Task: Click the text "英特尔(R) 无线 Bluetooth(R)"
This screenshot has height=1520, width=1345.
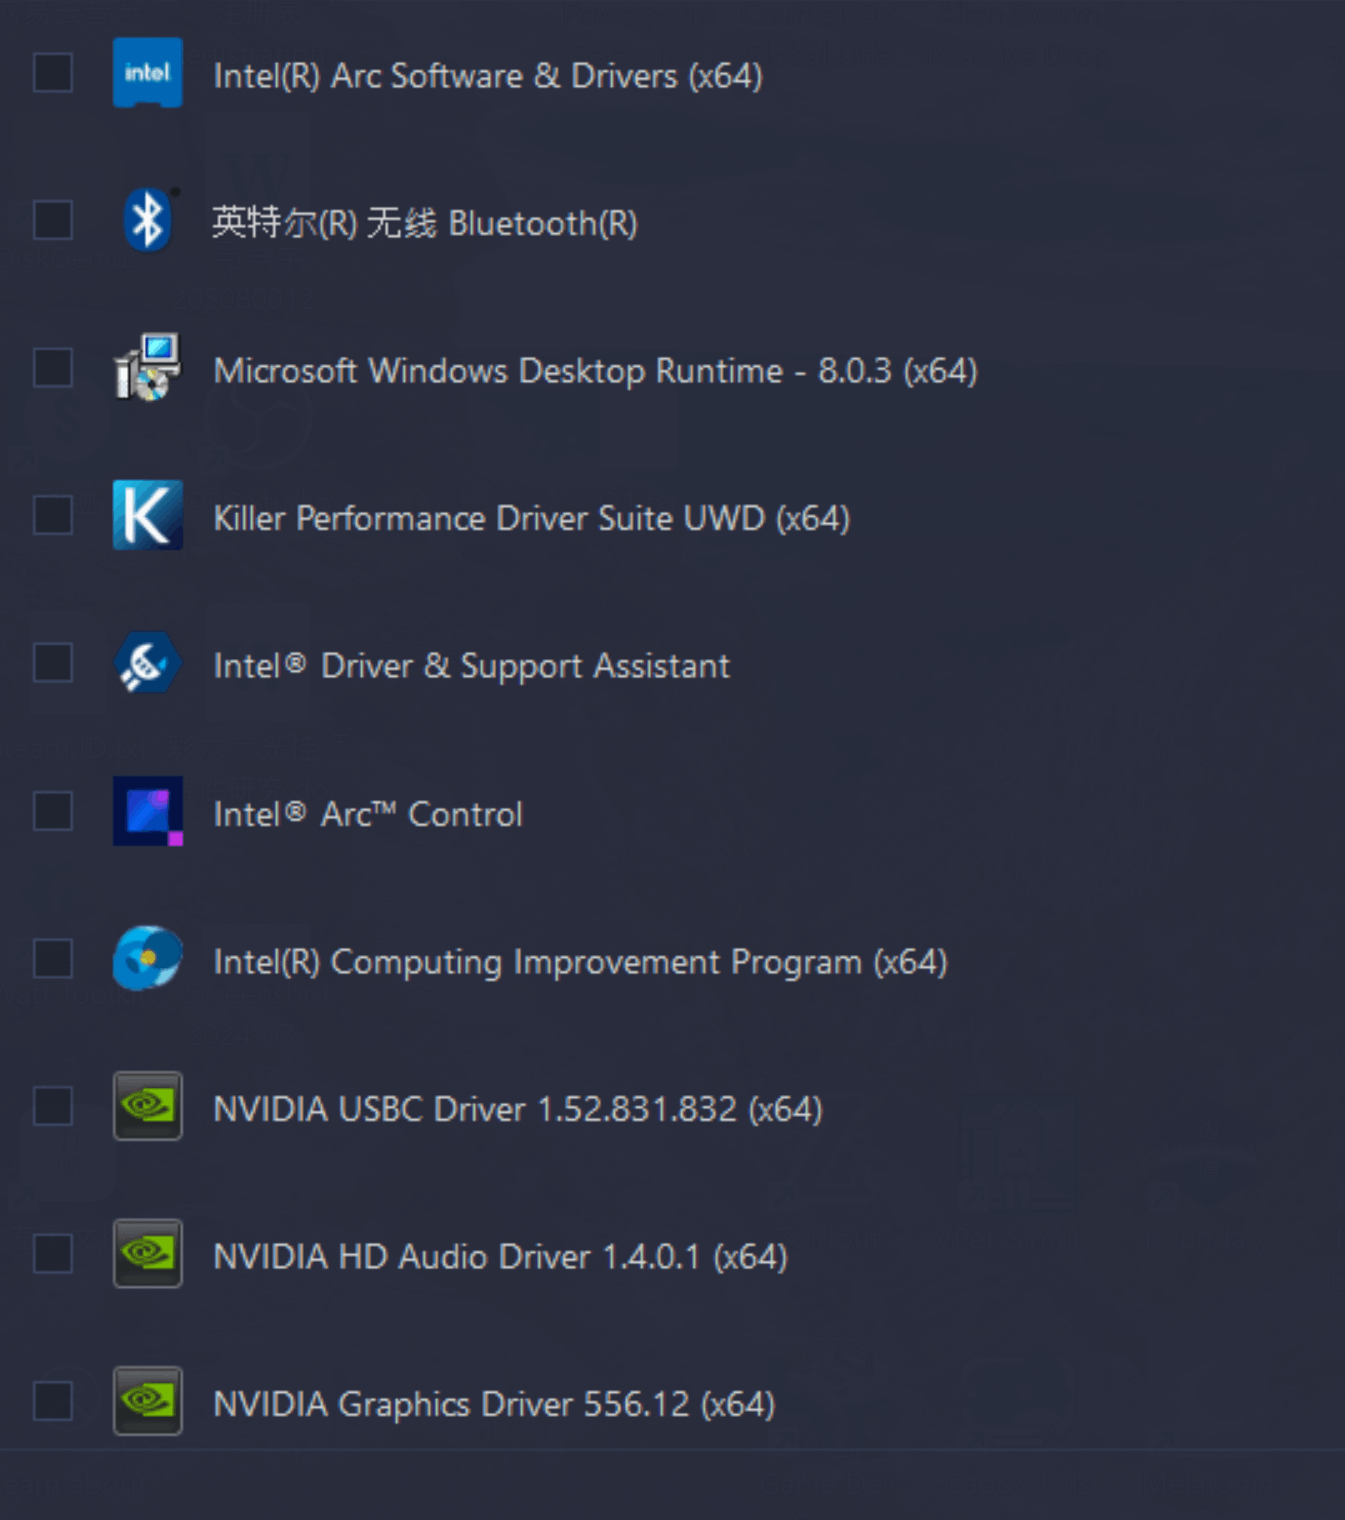Action: point(425,223)
